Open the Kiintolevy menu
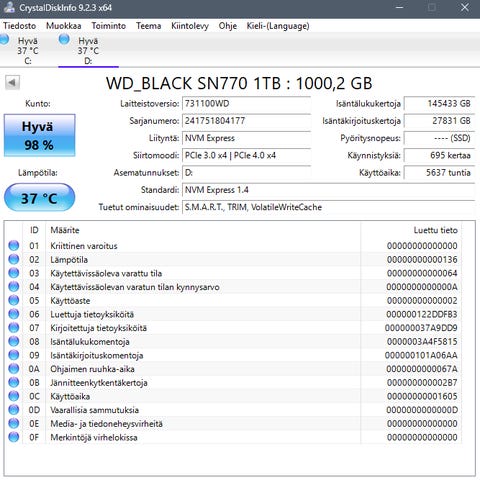480x480 pixels. [x=190, y=26]
